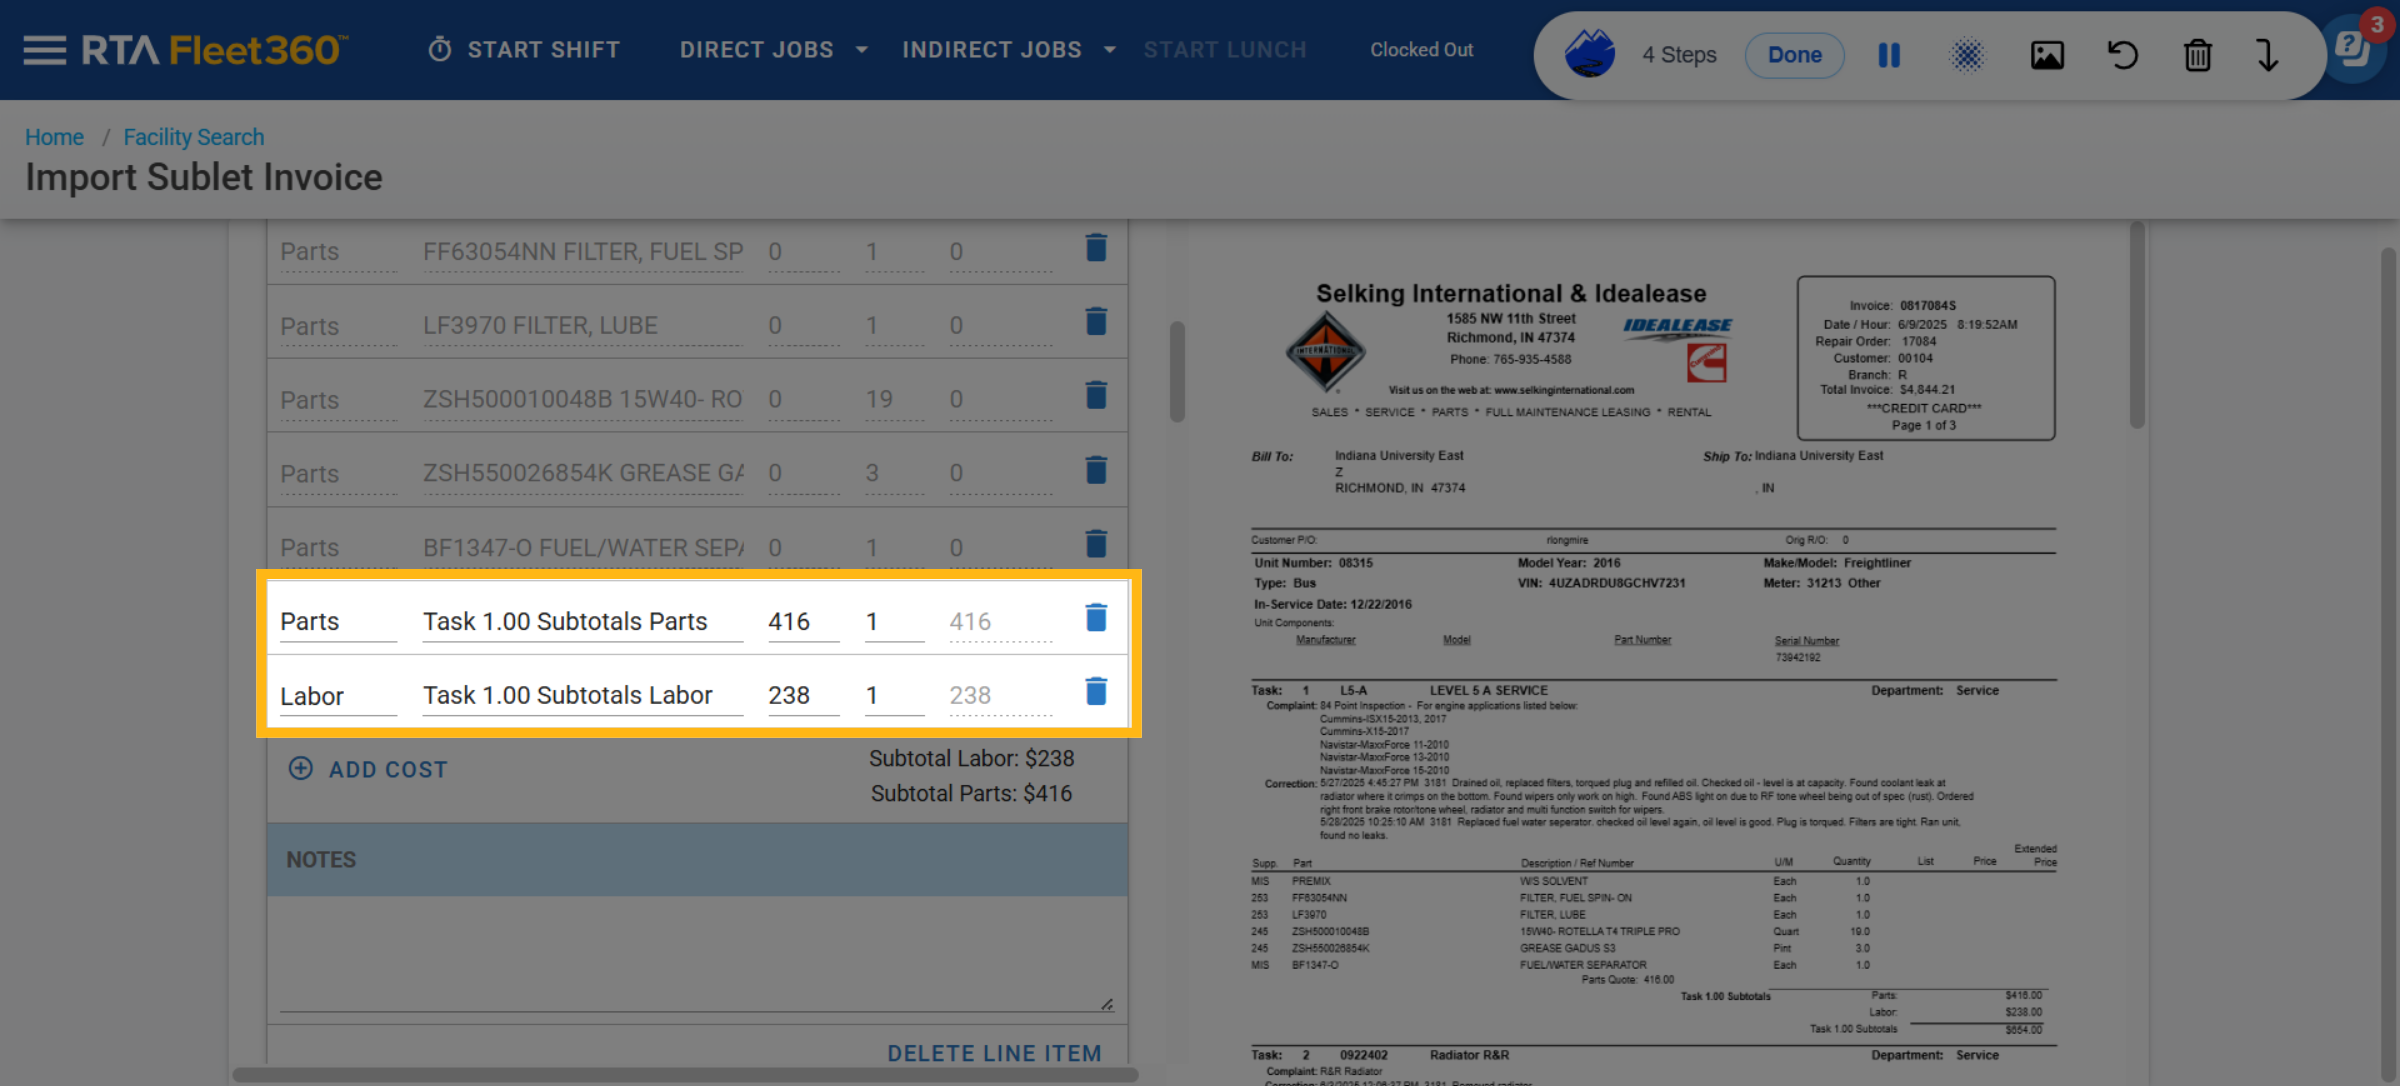Remove the ZSH550026854K GREASE line item
Screen dimensions: 2400x1086
tap(1096, 470)
